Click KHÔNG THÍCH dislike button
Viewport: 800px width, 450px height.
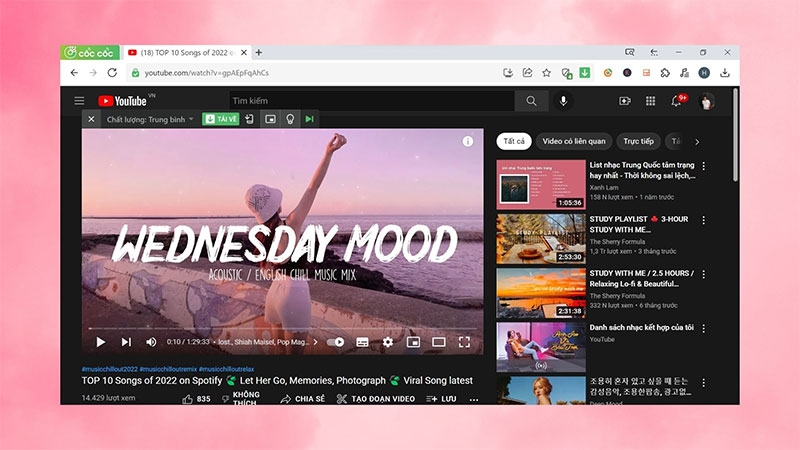coord(241,398)
